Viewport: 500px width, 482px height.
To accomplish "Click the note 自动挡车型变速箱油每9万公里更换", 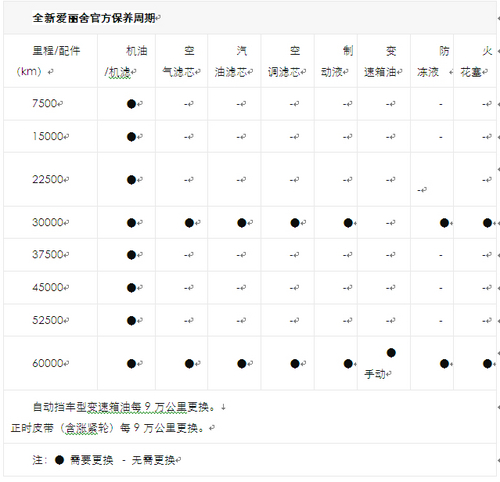I will (125, 407).
